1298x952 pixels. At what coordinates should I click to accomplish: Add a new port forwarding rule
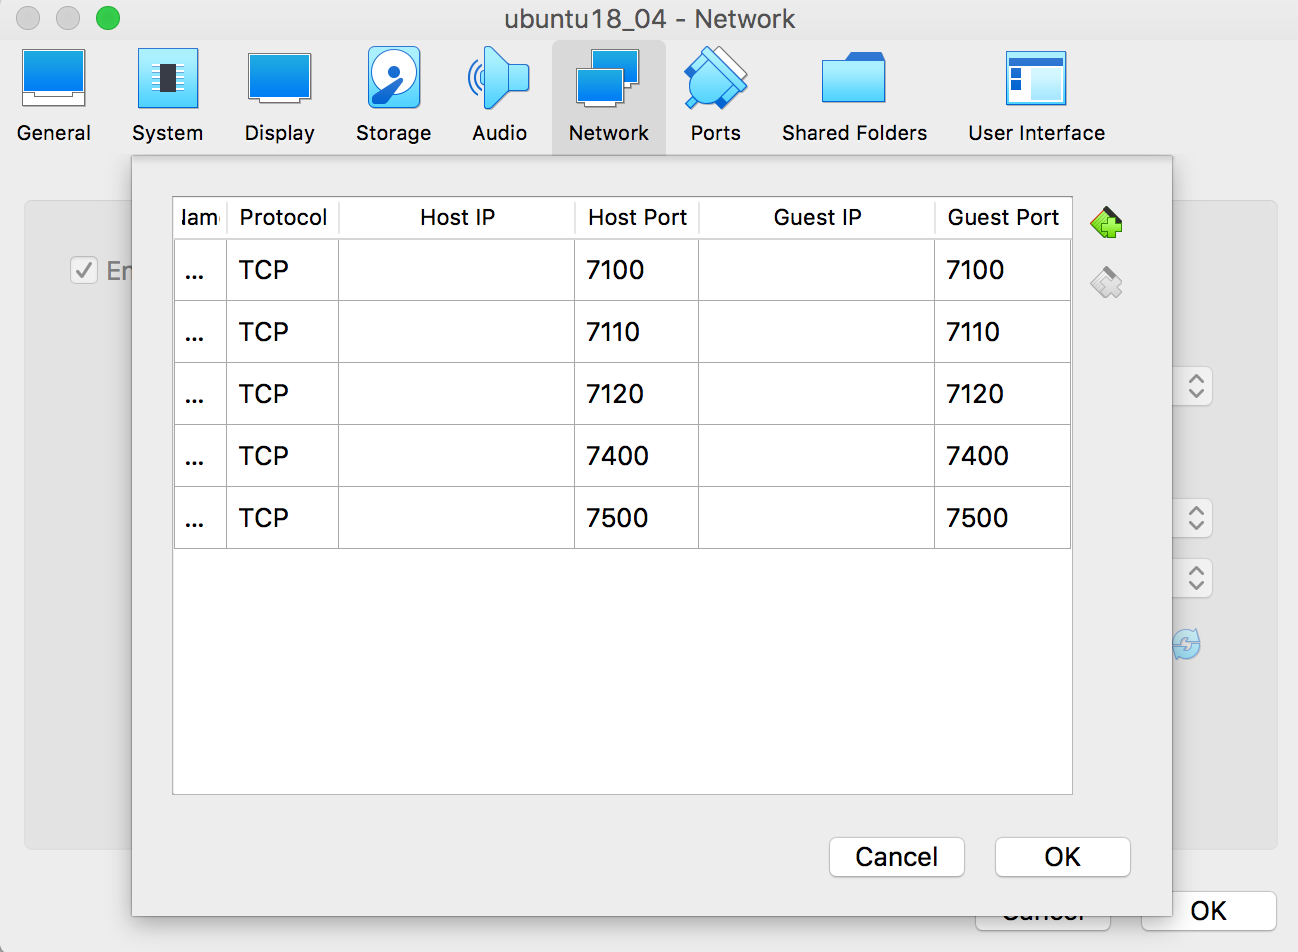tap(1106, 222)
